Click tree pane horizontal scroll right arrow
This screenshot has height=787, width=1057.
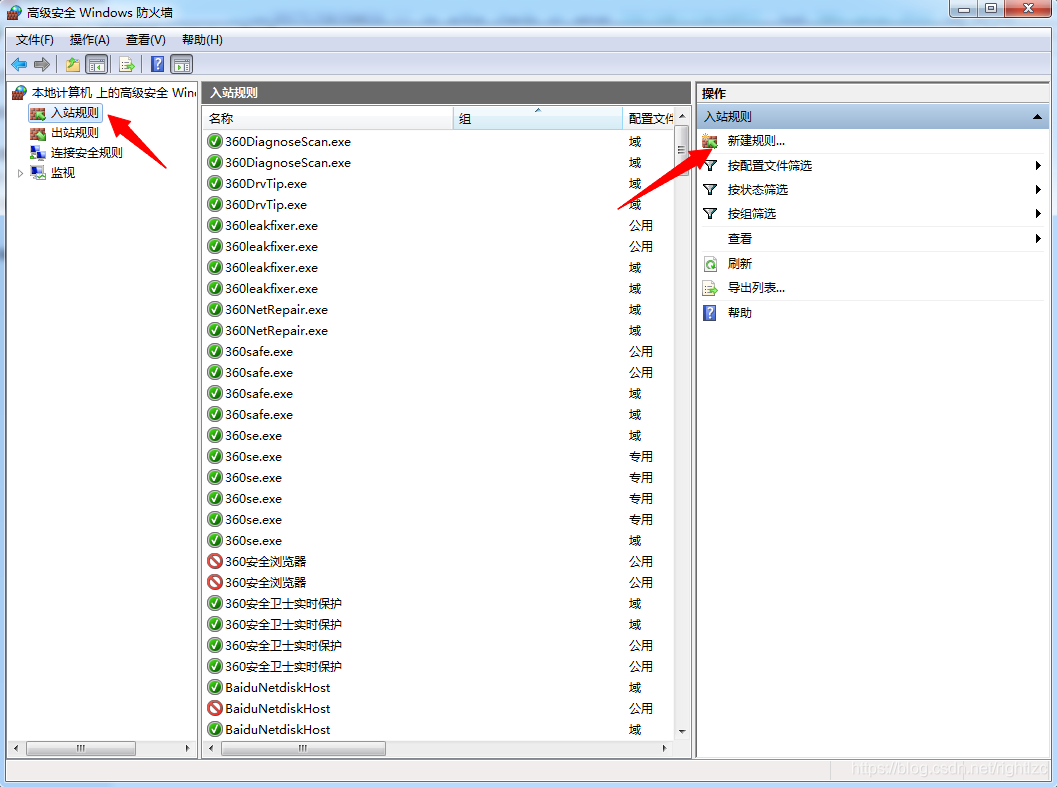(x=187, y=748)
